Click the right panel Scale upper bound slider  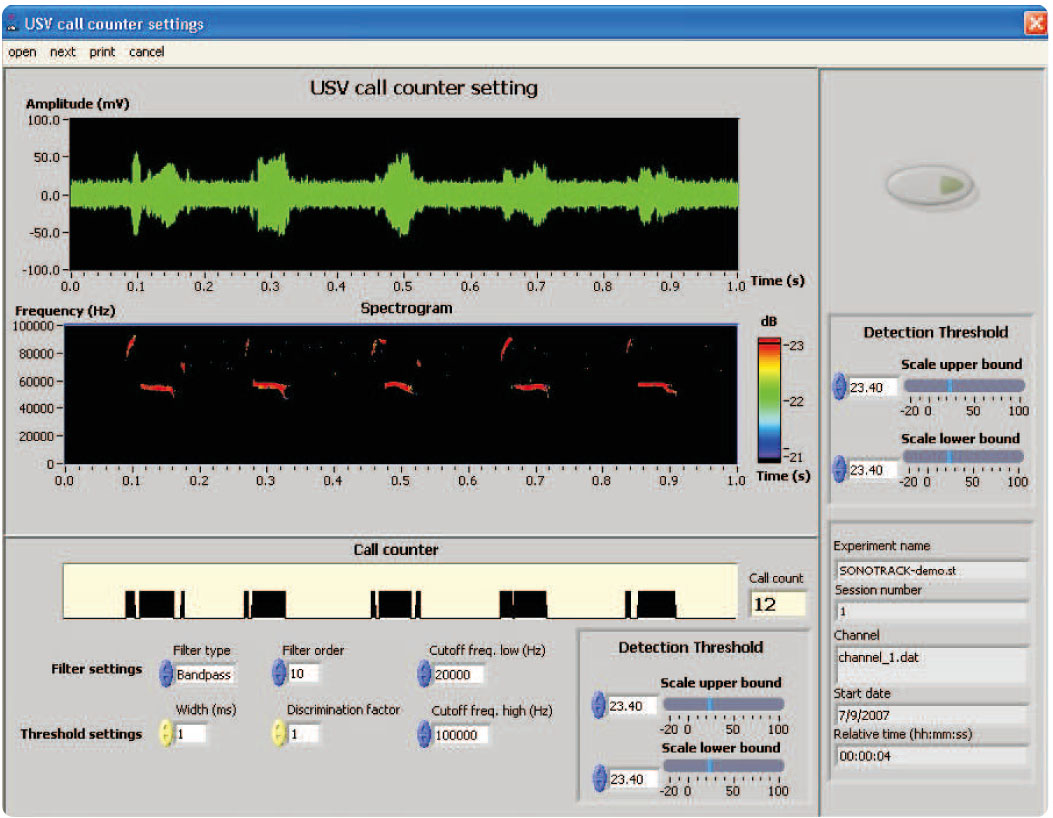click(x=964, y=385)
